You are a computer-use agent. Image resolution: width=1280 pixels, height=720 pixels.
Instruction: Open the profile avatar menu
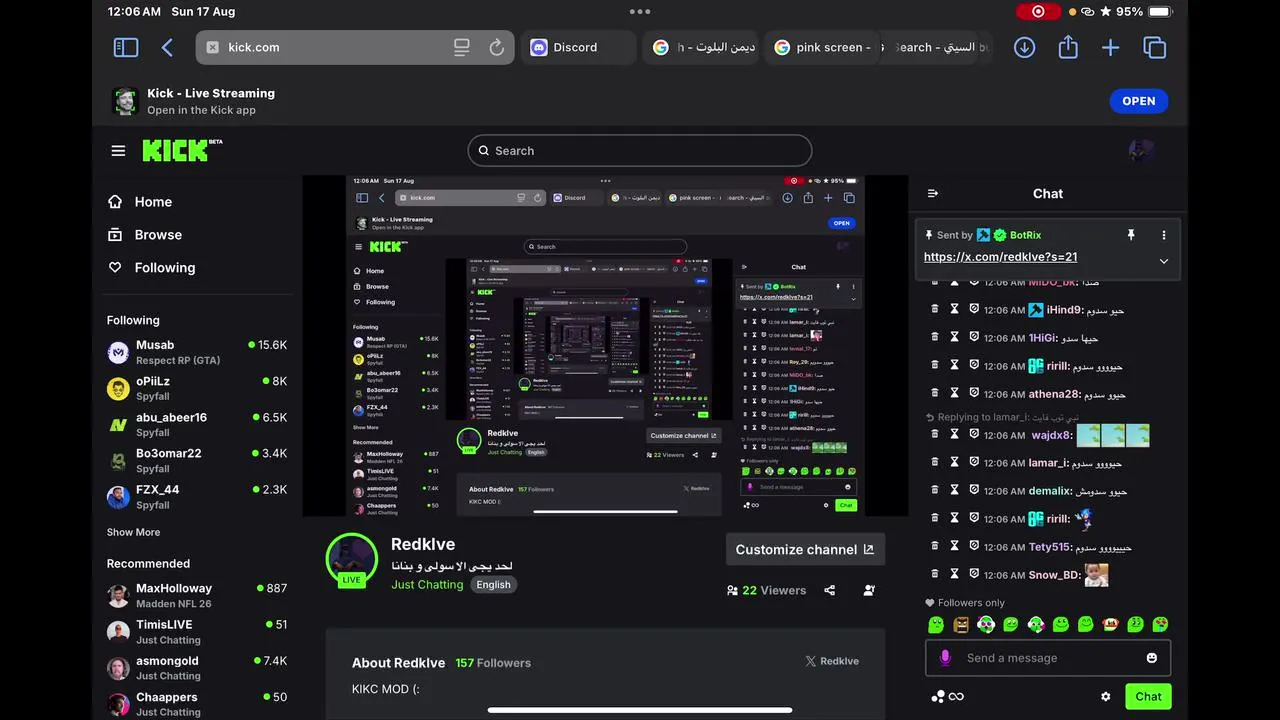(1142, 151)
